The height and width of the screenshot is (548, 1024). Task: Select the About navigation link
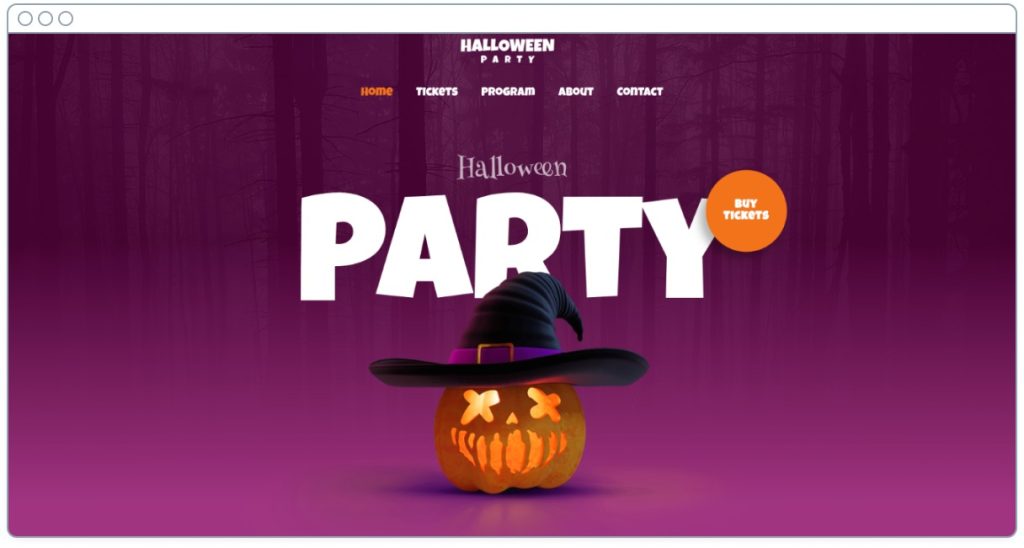(575, 91)
